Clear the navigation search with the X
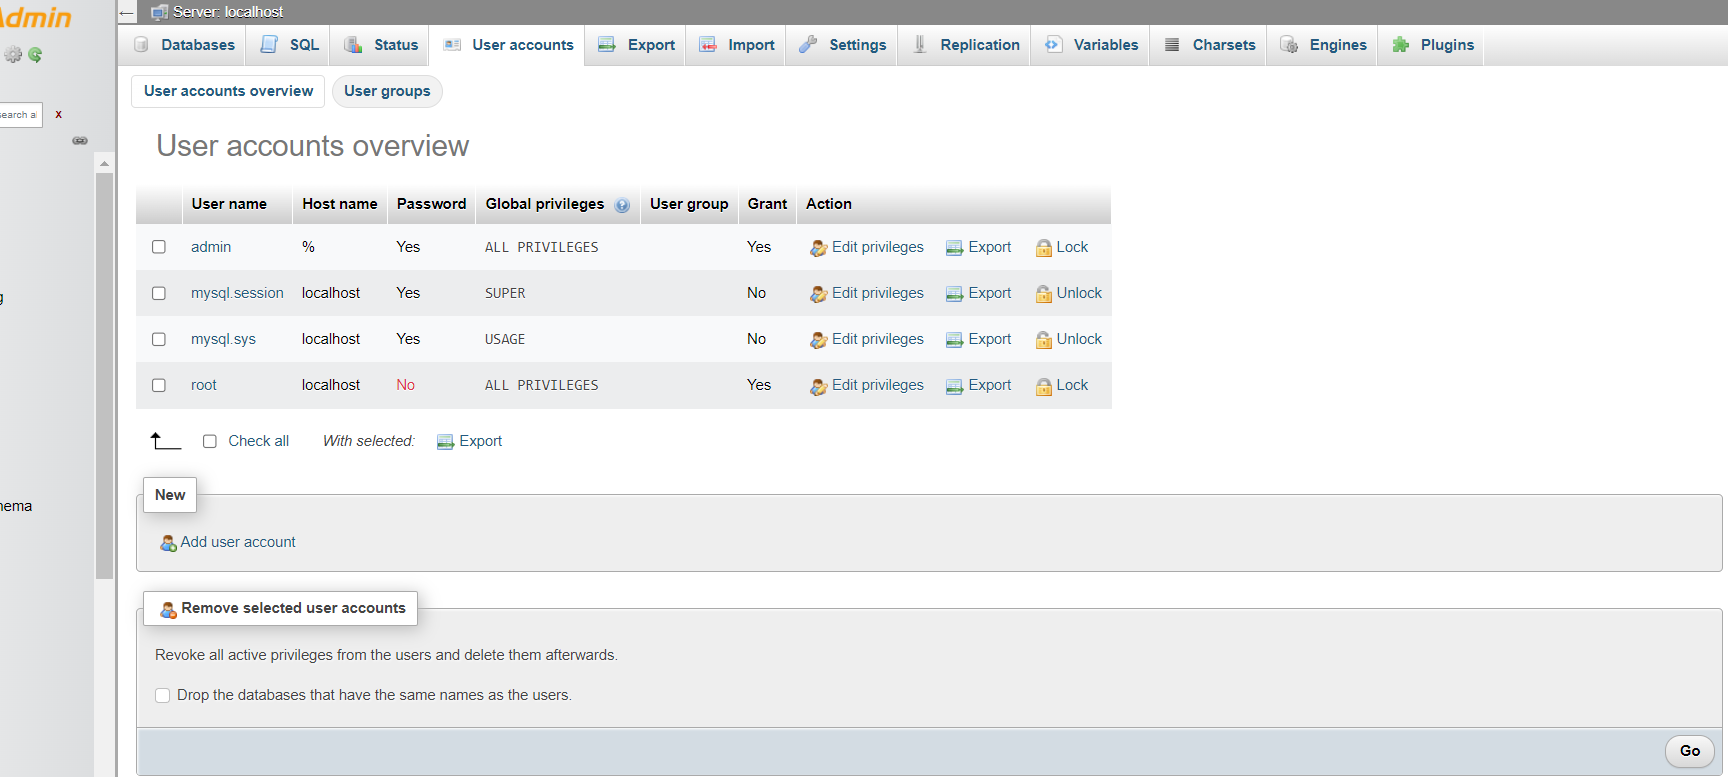The height and width of the screenshot is (777, 1728). [59, 115]
